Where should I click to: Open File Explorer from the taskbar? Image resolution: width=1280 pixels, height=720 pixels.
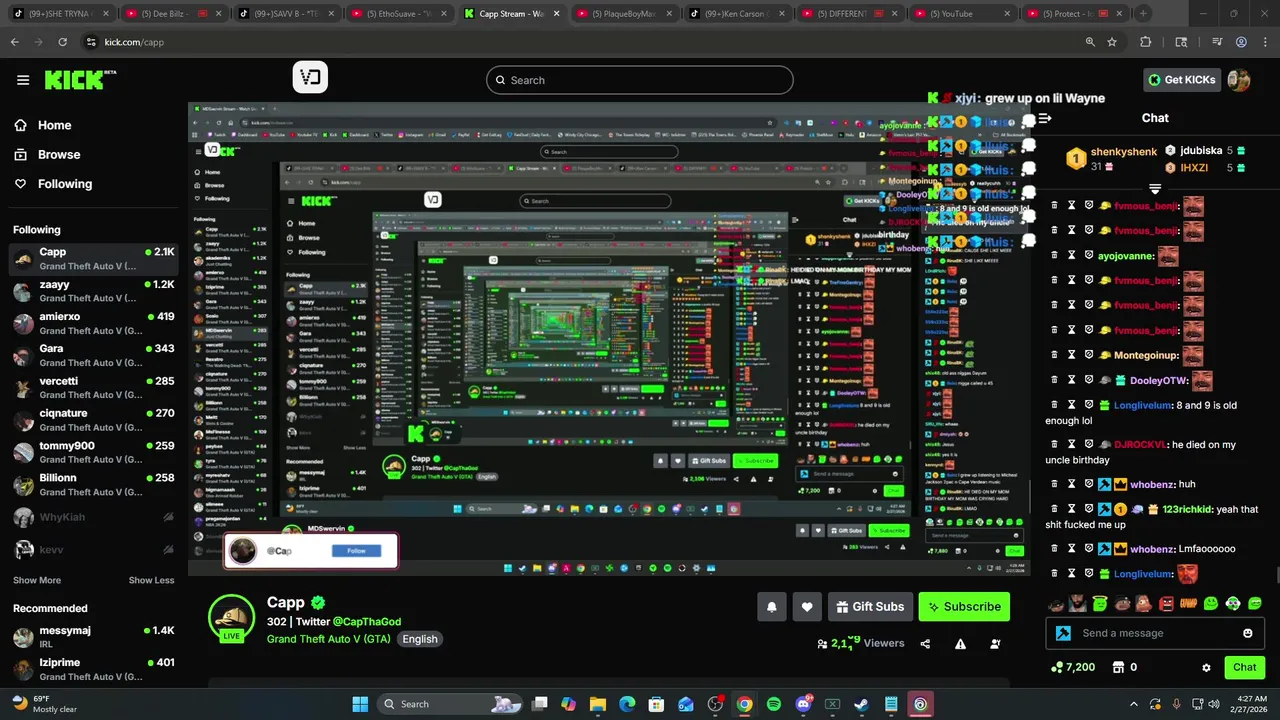(x=598, y=704)
